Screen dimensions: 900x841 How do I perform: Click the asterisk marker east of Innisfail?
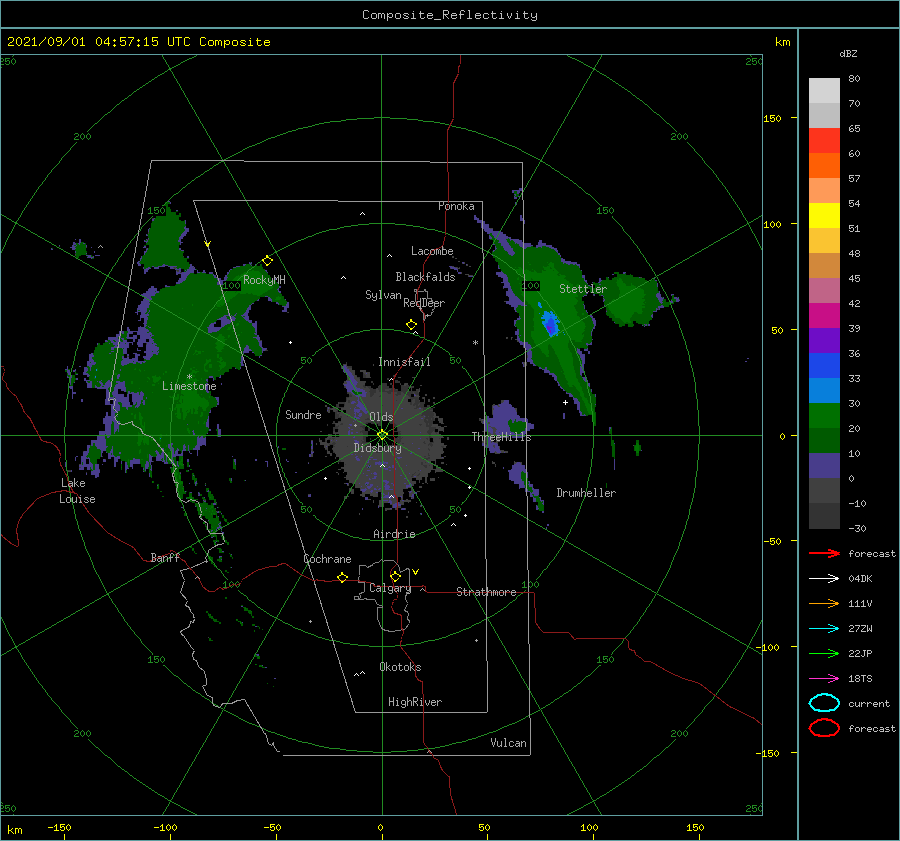(x=475, y=343)
